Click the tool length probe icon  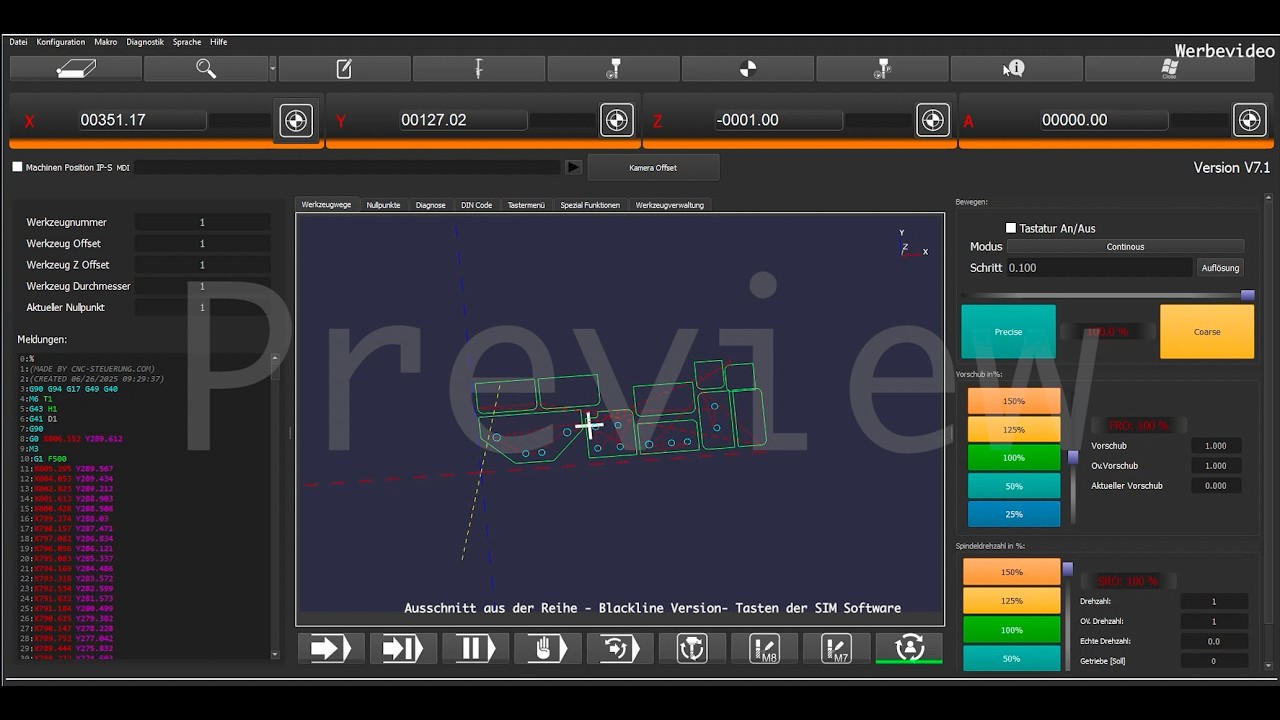coord(478,68)
